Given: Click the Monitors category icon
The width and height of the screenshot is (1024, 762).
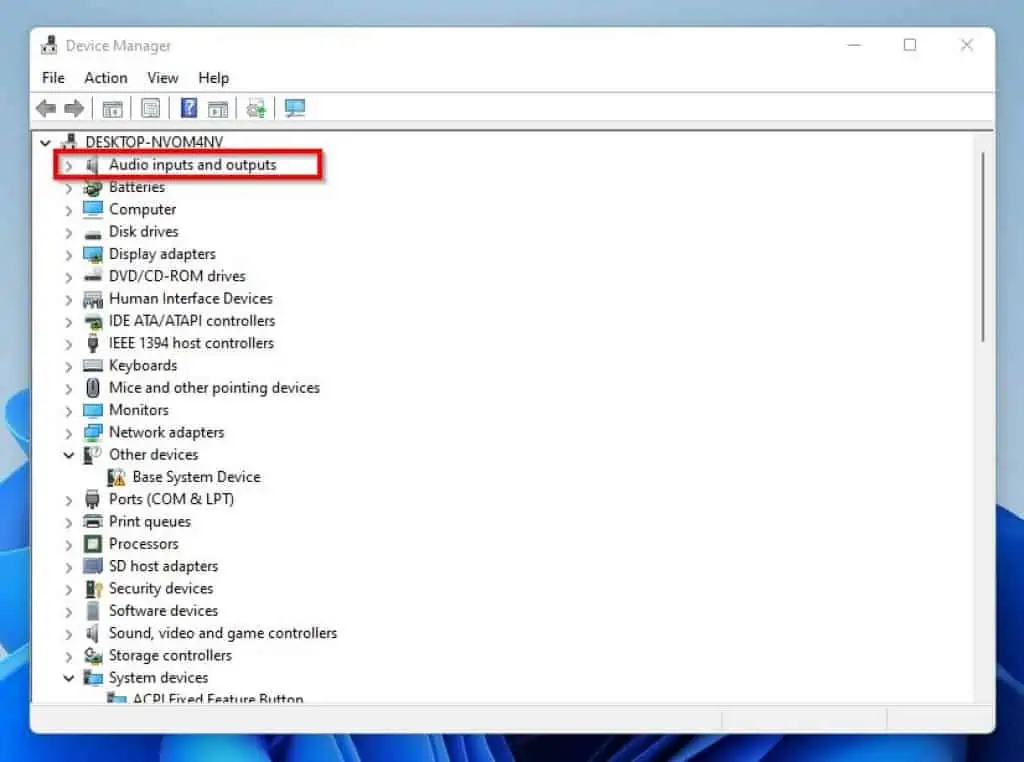Looking at the screenshot, I should pos(92,410).
